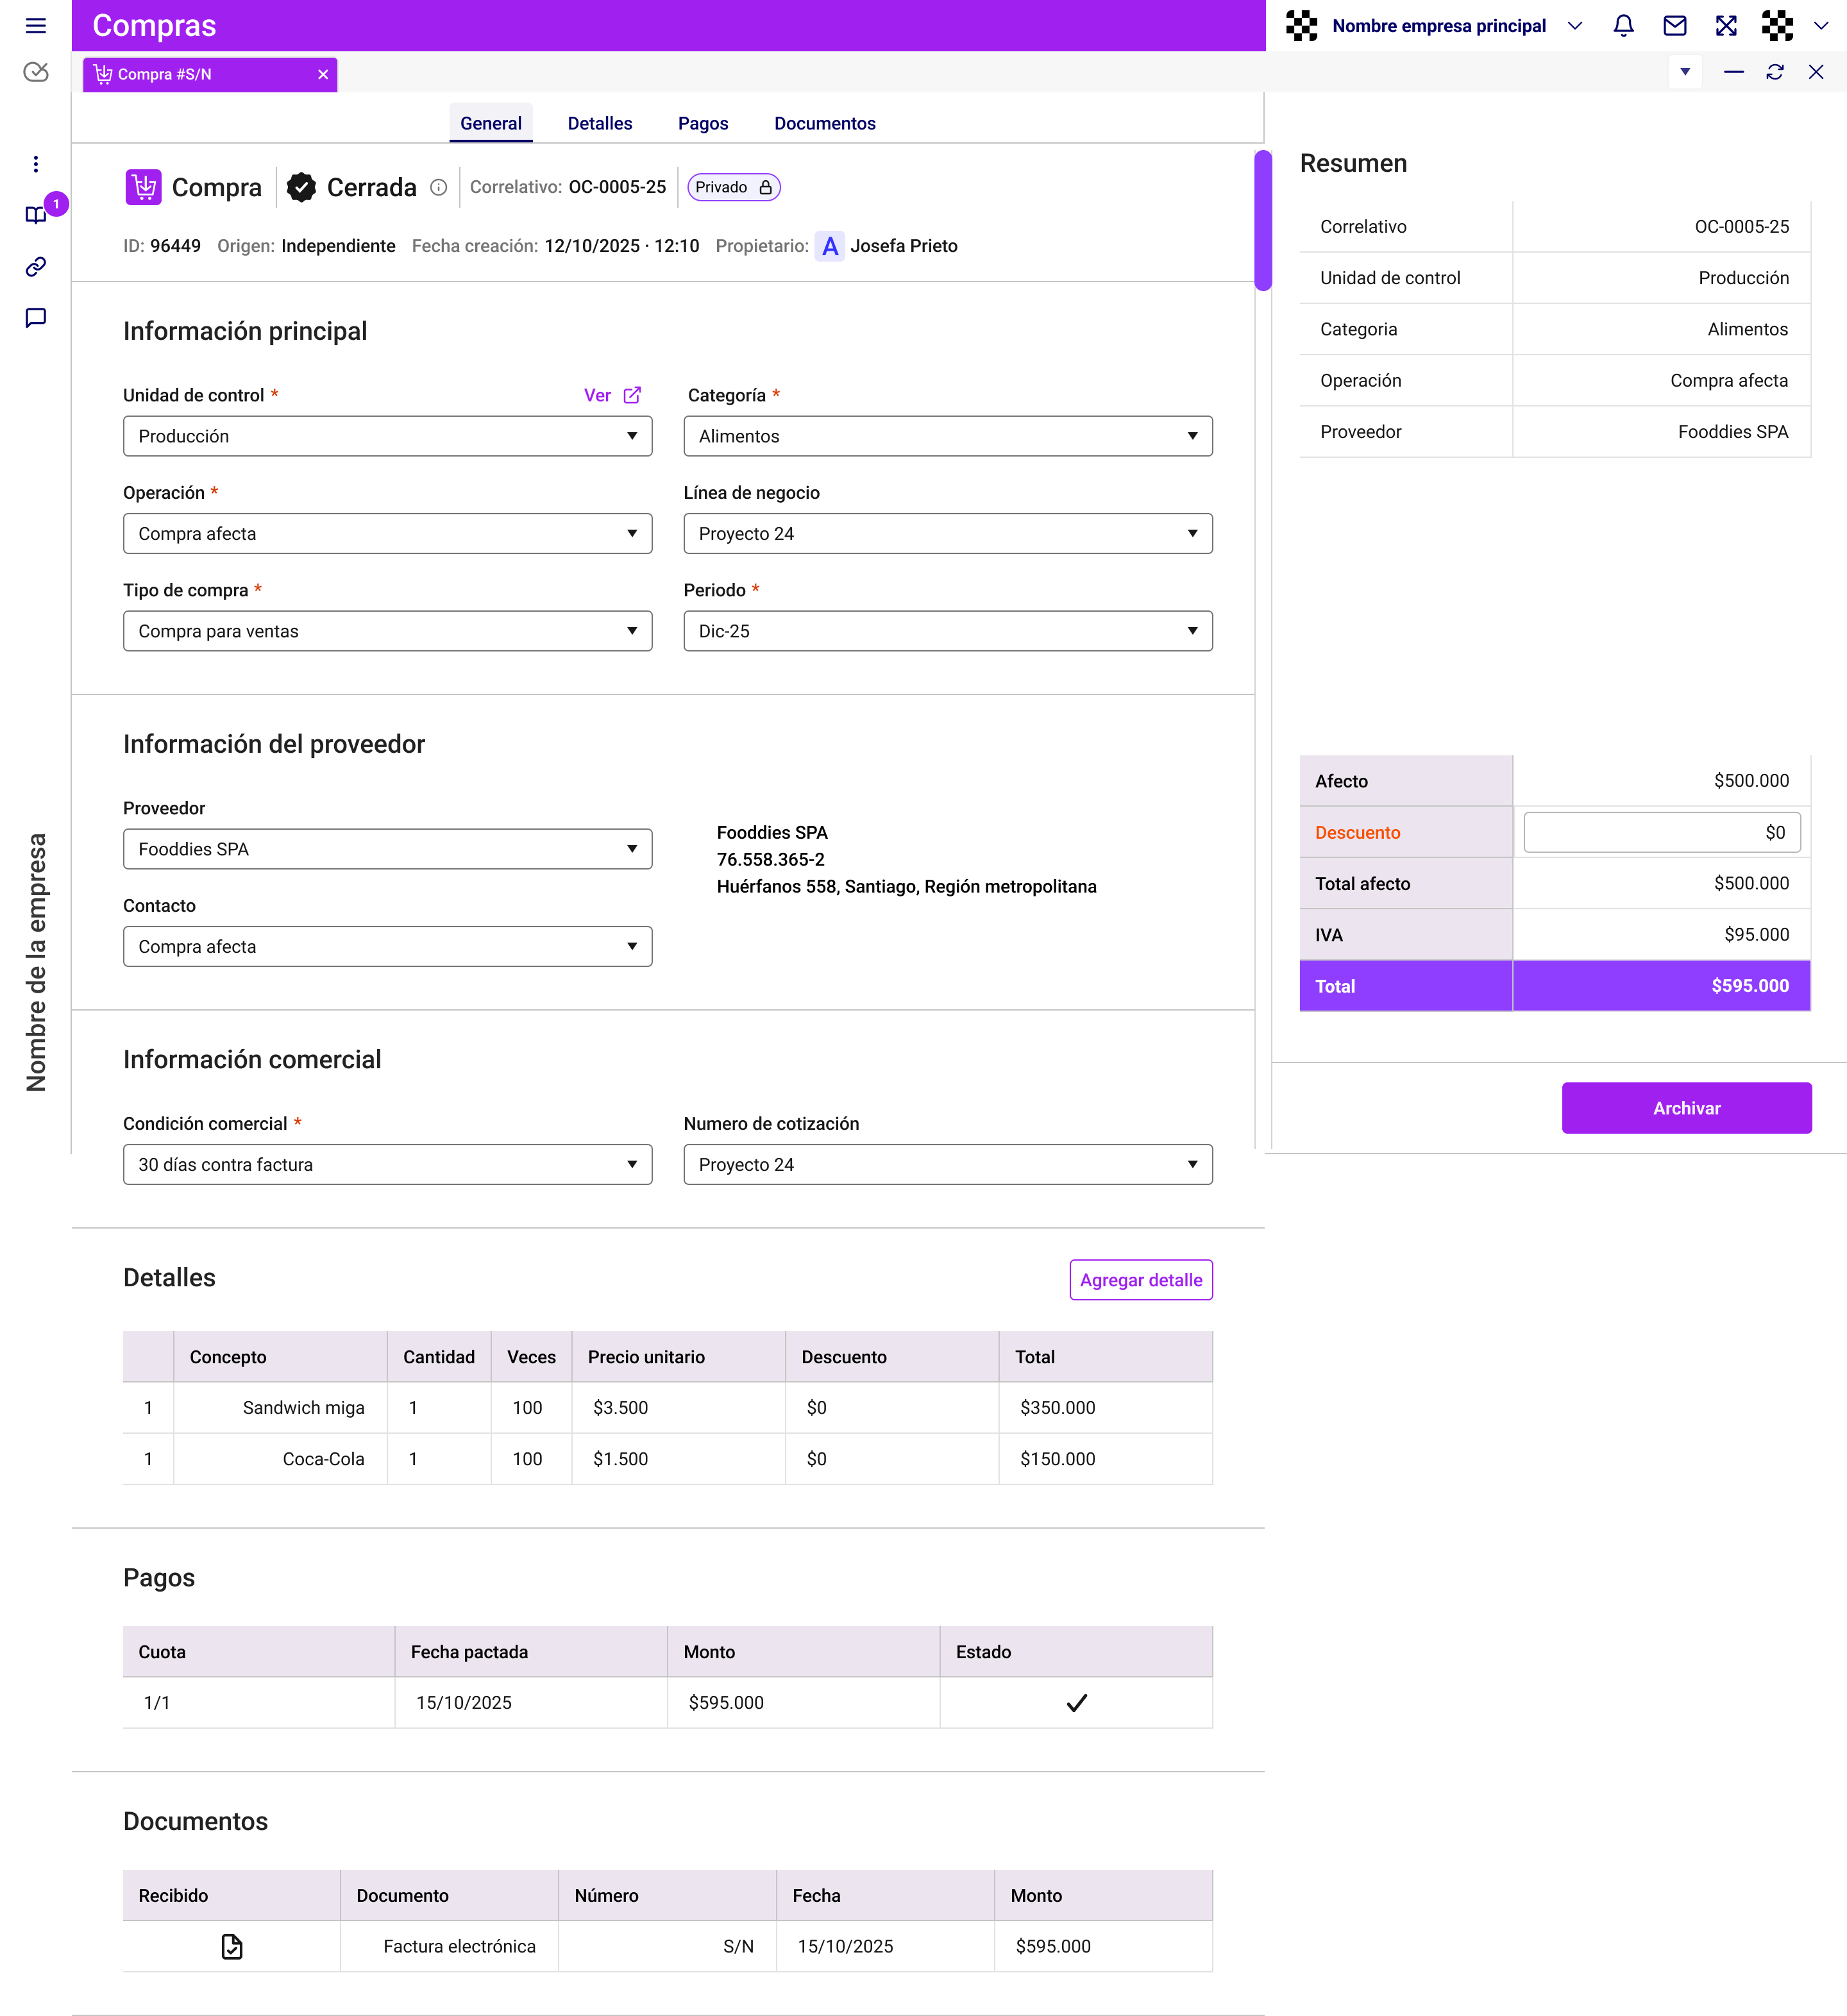Click the Agregar detalle button
Screen dimensions: 1847x2016
(1141, 1280)
